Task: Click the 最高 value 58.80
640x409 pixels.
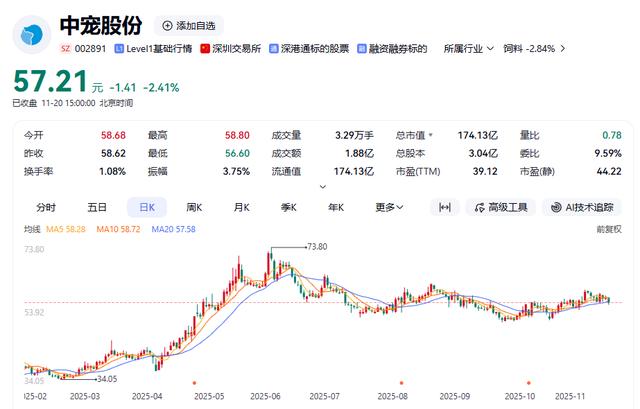Action: coord(237,135)
